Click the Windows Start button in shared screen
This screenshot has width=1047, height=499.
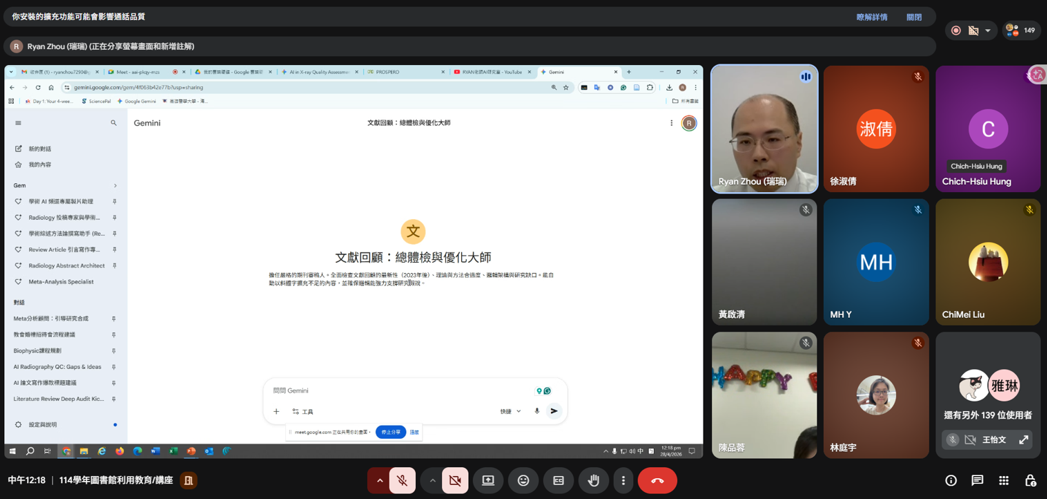[x=13, y=451]
